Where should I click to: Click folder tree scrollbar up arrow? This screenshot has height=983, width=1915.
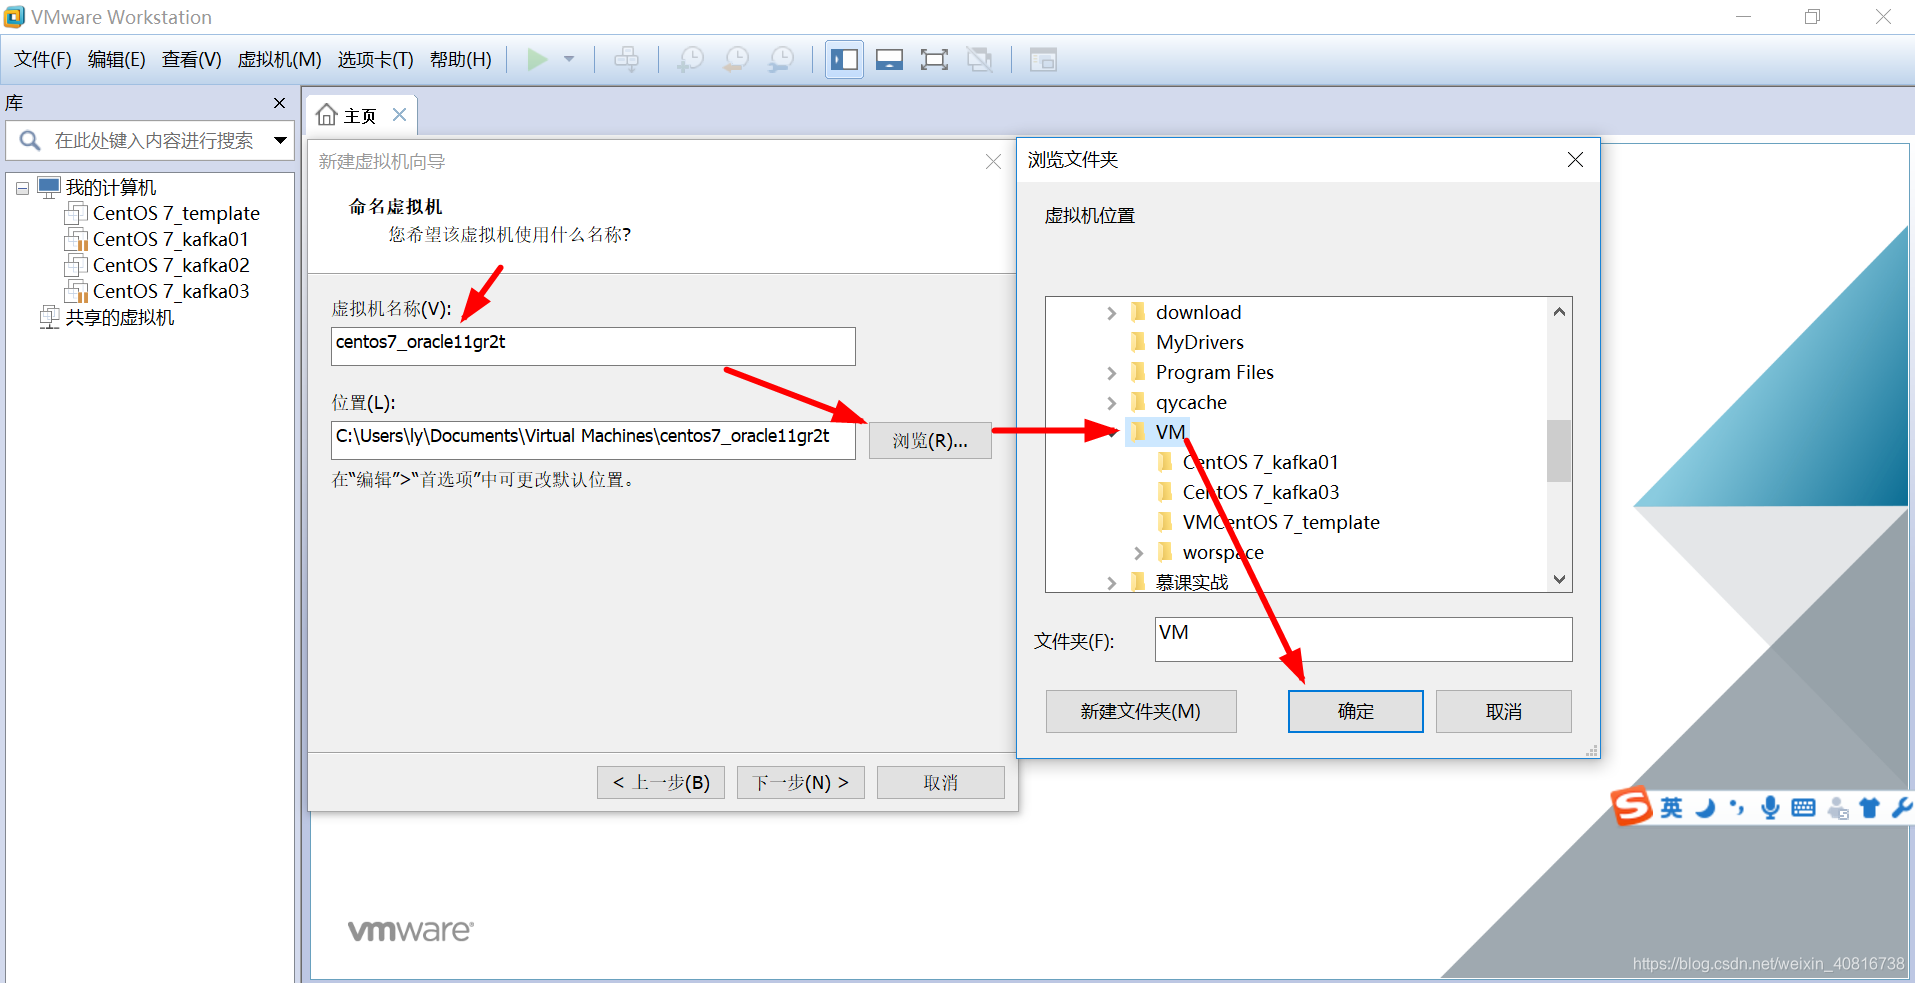click(x=1559, y=312)
